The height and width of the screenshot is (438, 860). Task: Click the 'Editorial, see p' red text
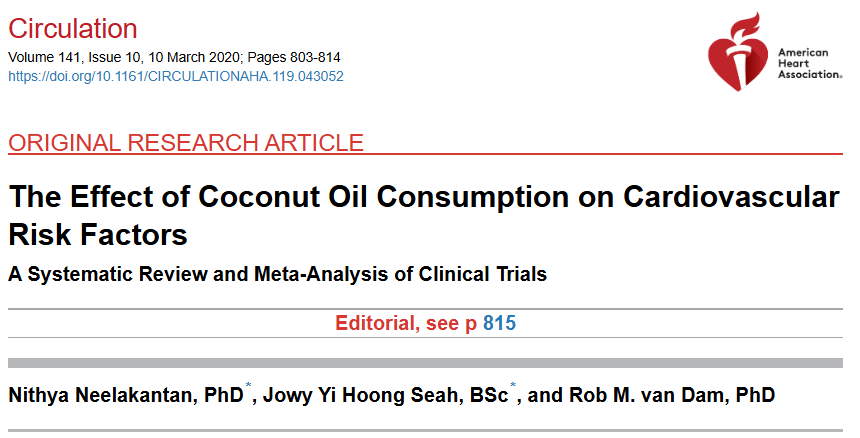[x=406, y=323]
